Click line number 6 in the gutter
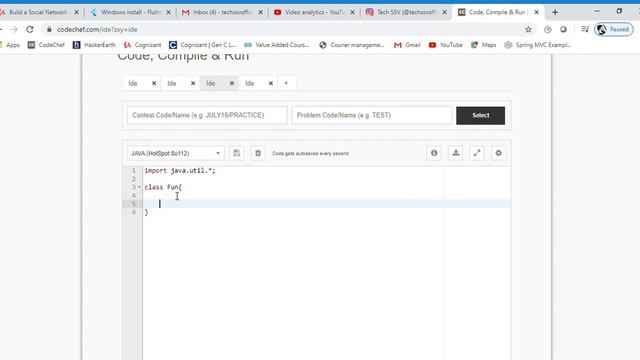This screenshot has width=640, height=360. pos(133,212)
